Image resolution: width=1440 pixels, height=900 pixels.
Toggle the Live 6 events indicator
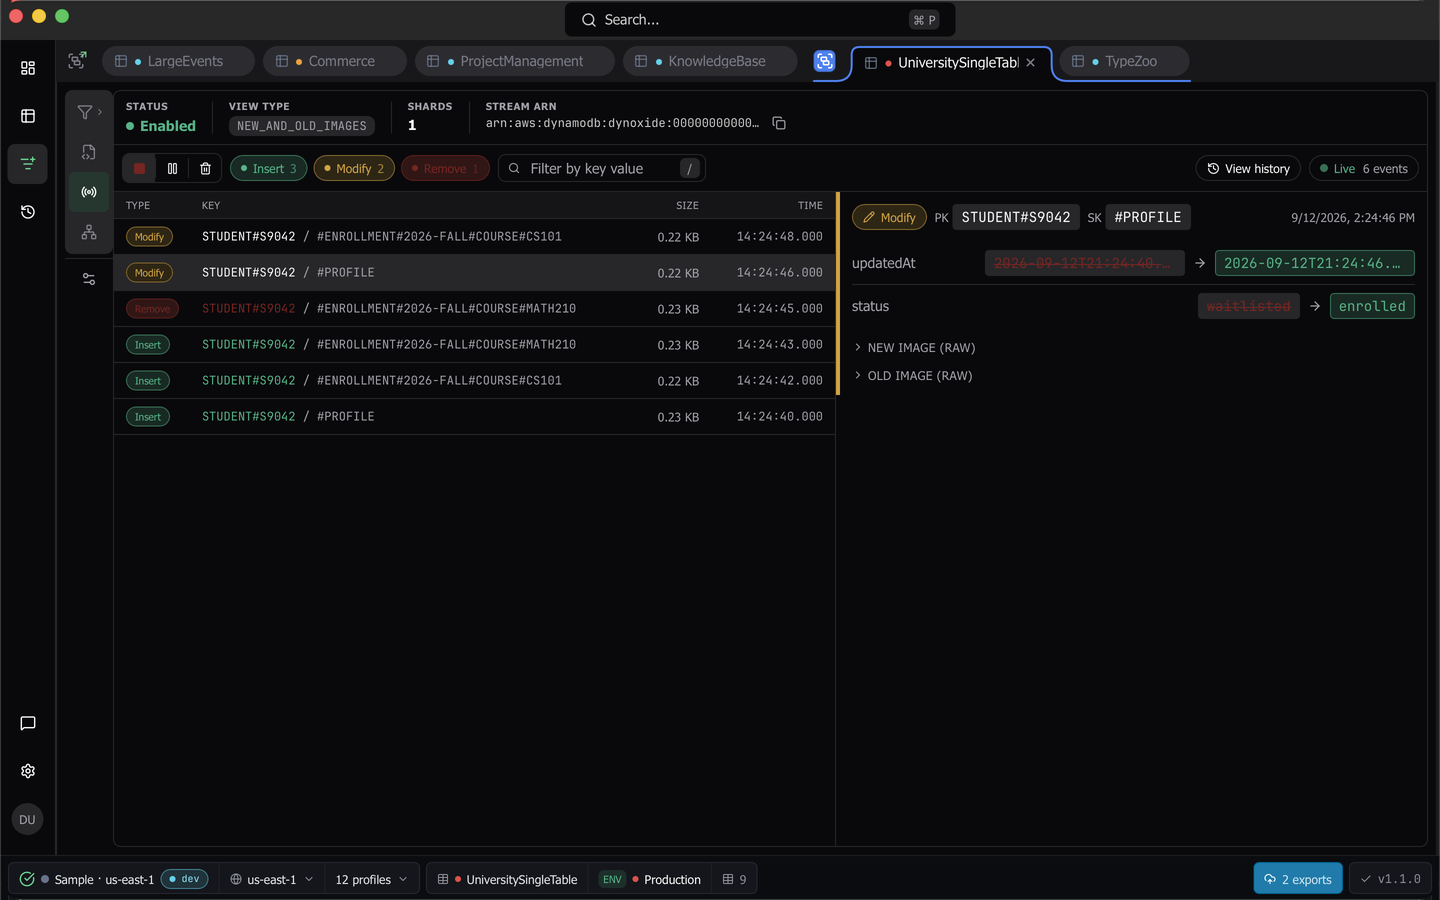tap(1363, 169)
